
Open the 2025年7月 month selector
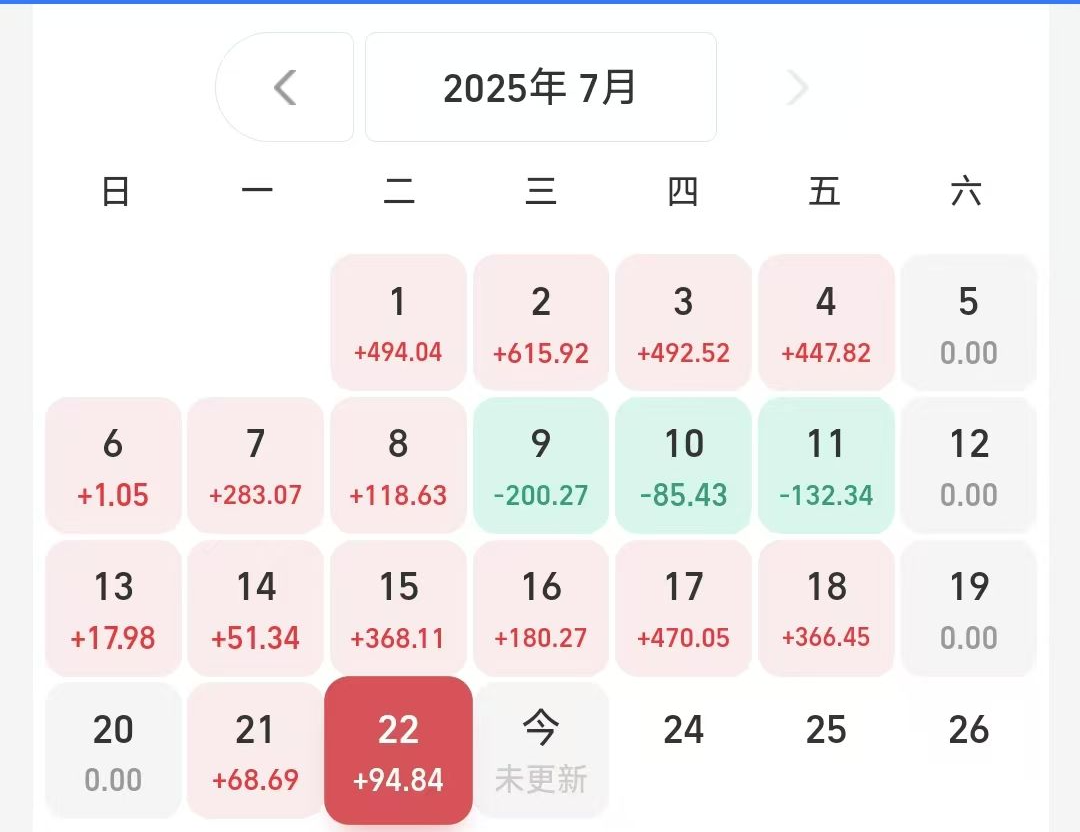[541, 87]
